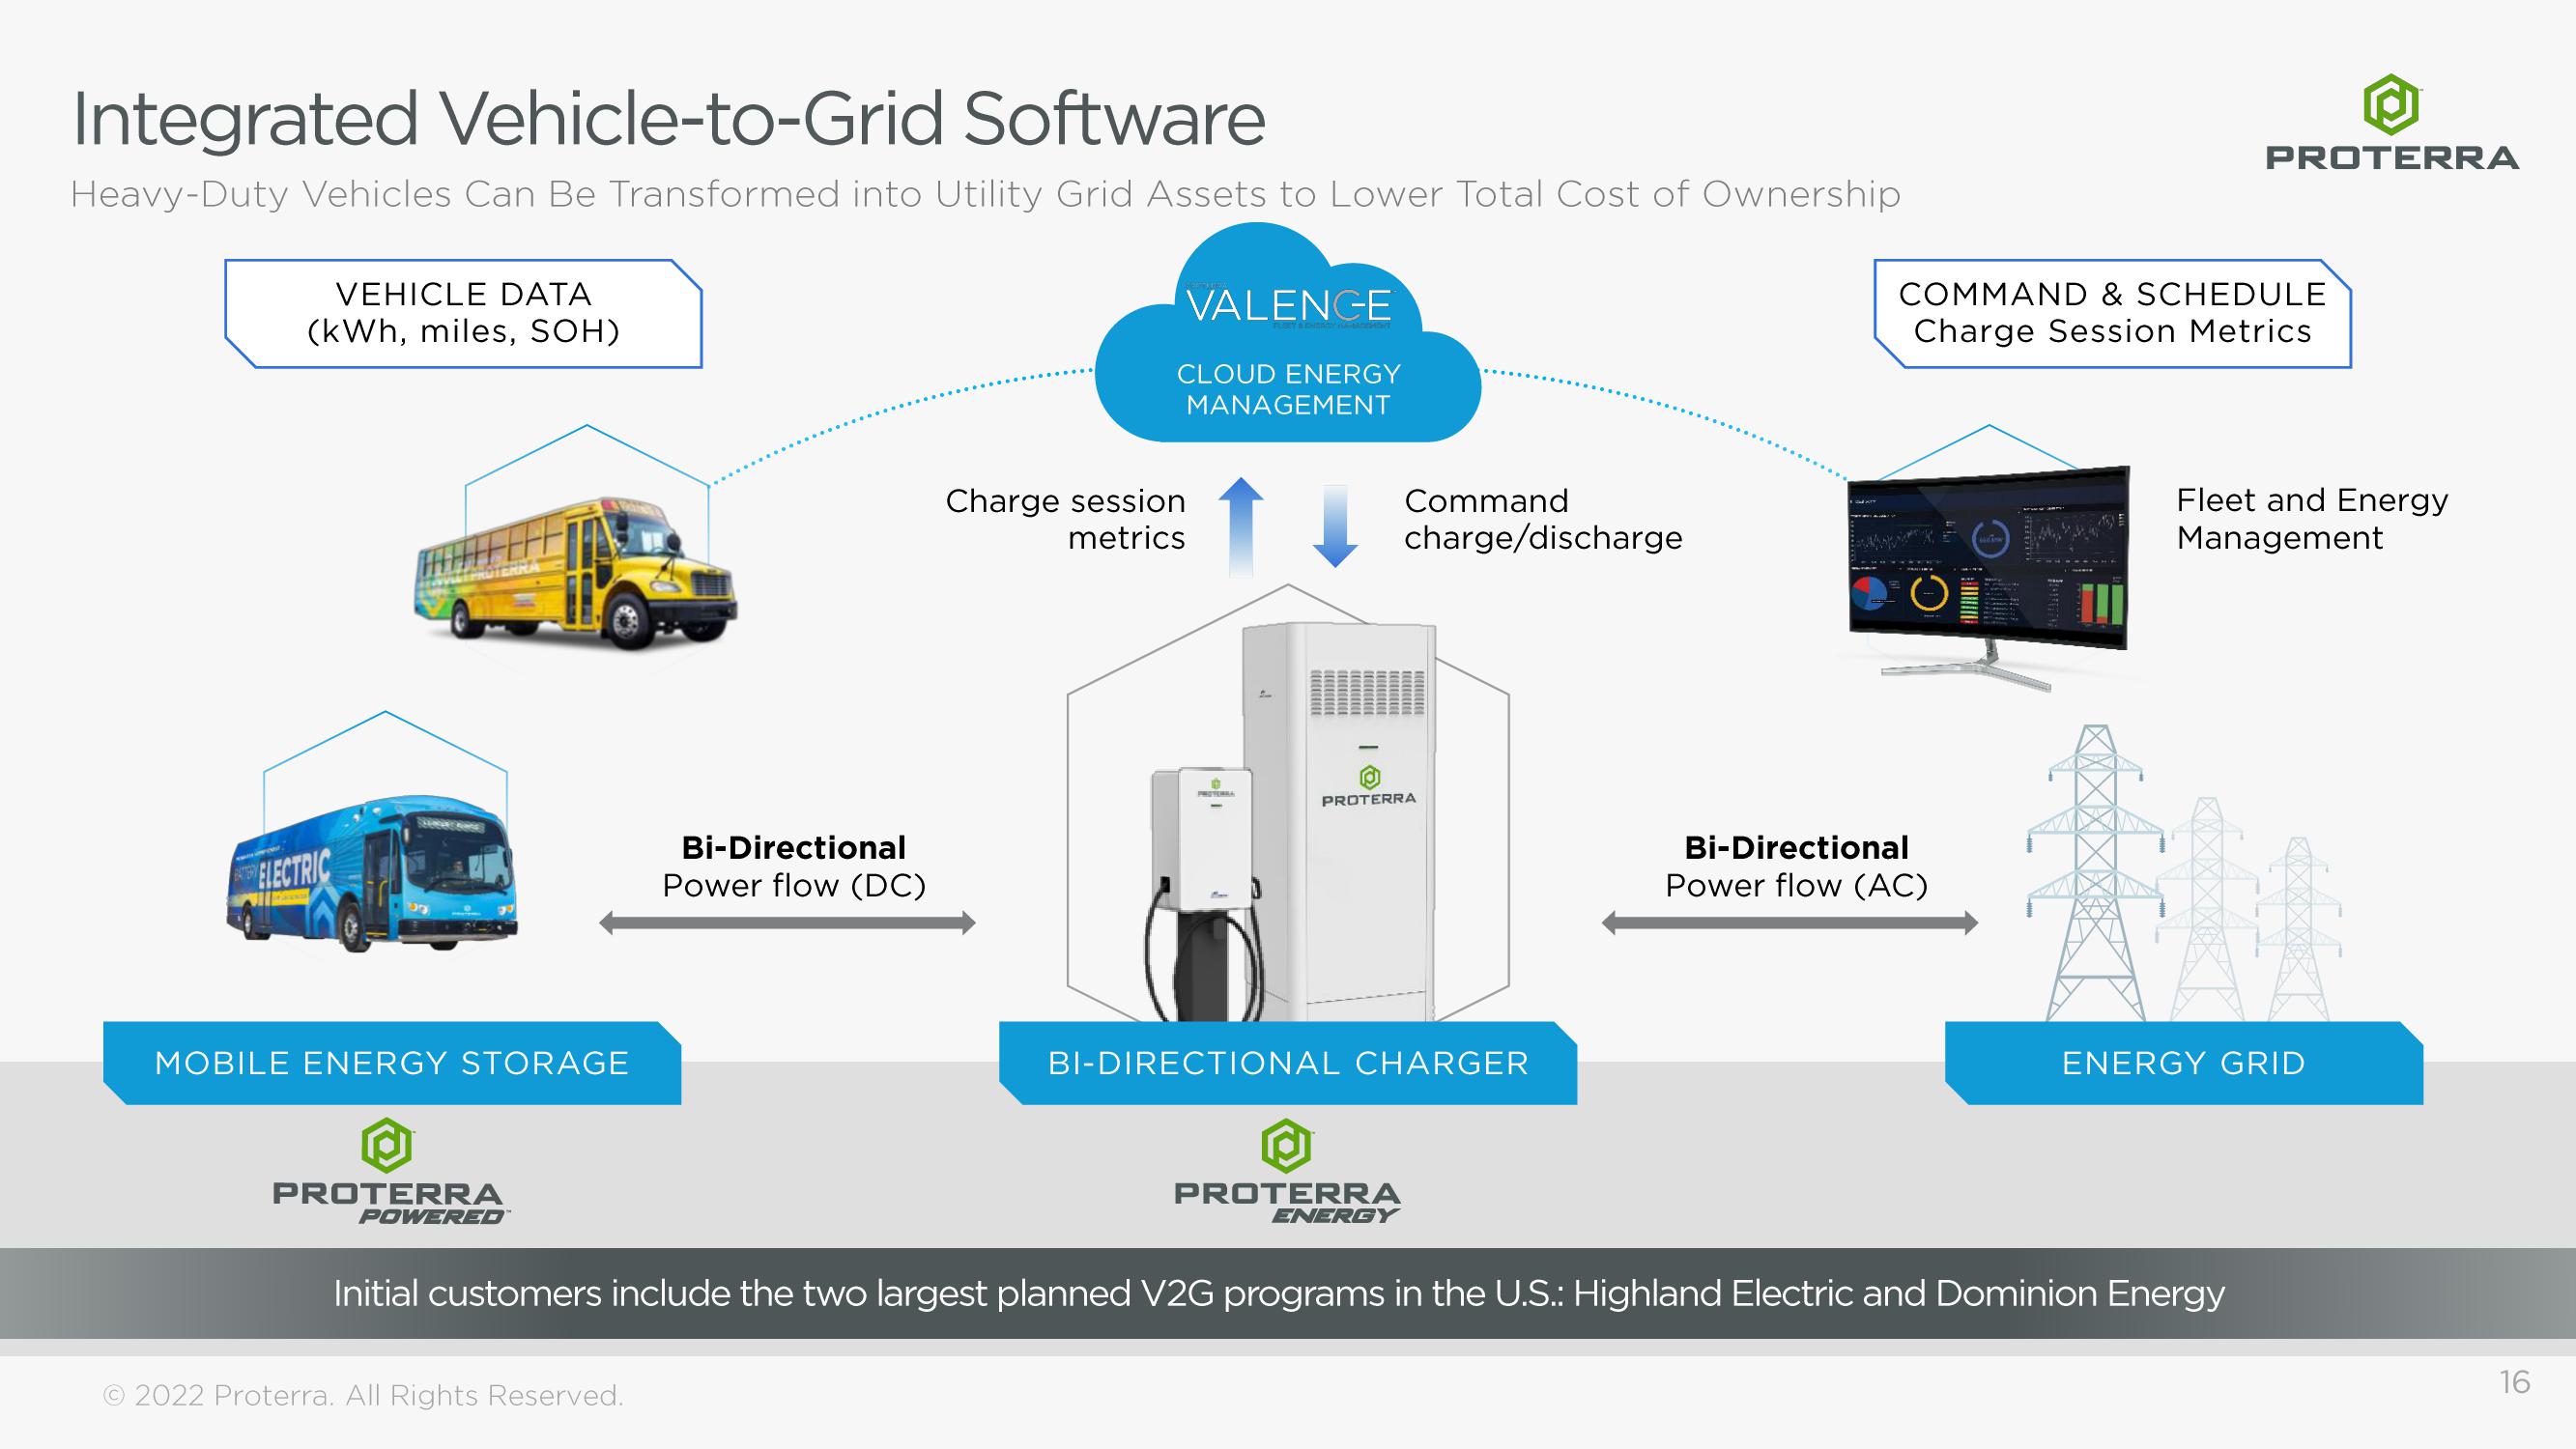Click the VEHICLE DATA label box
The image size is (2576, 1449).
(x=464, y=313)
